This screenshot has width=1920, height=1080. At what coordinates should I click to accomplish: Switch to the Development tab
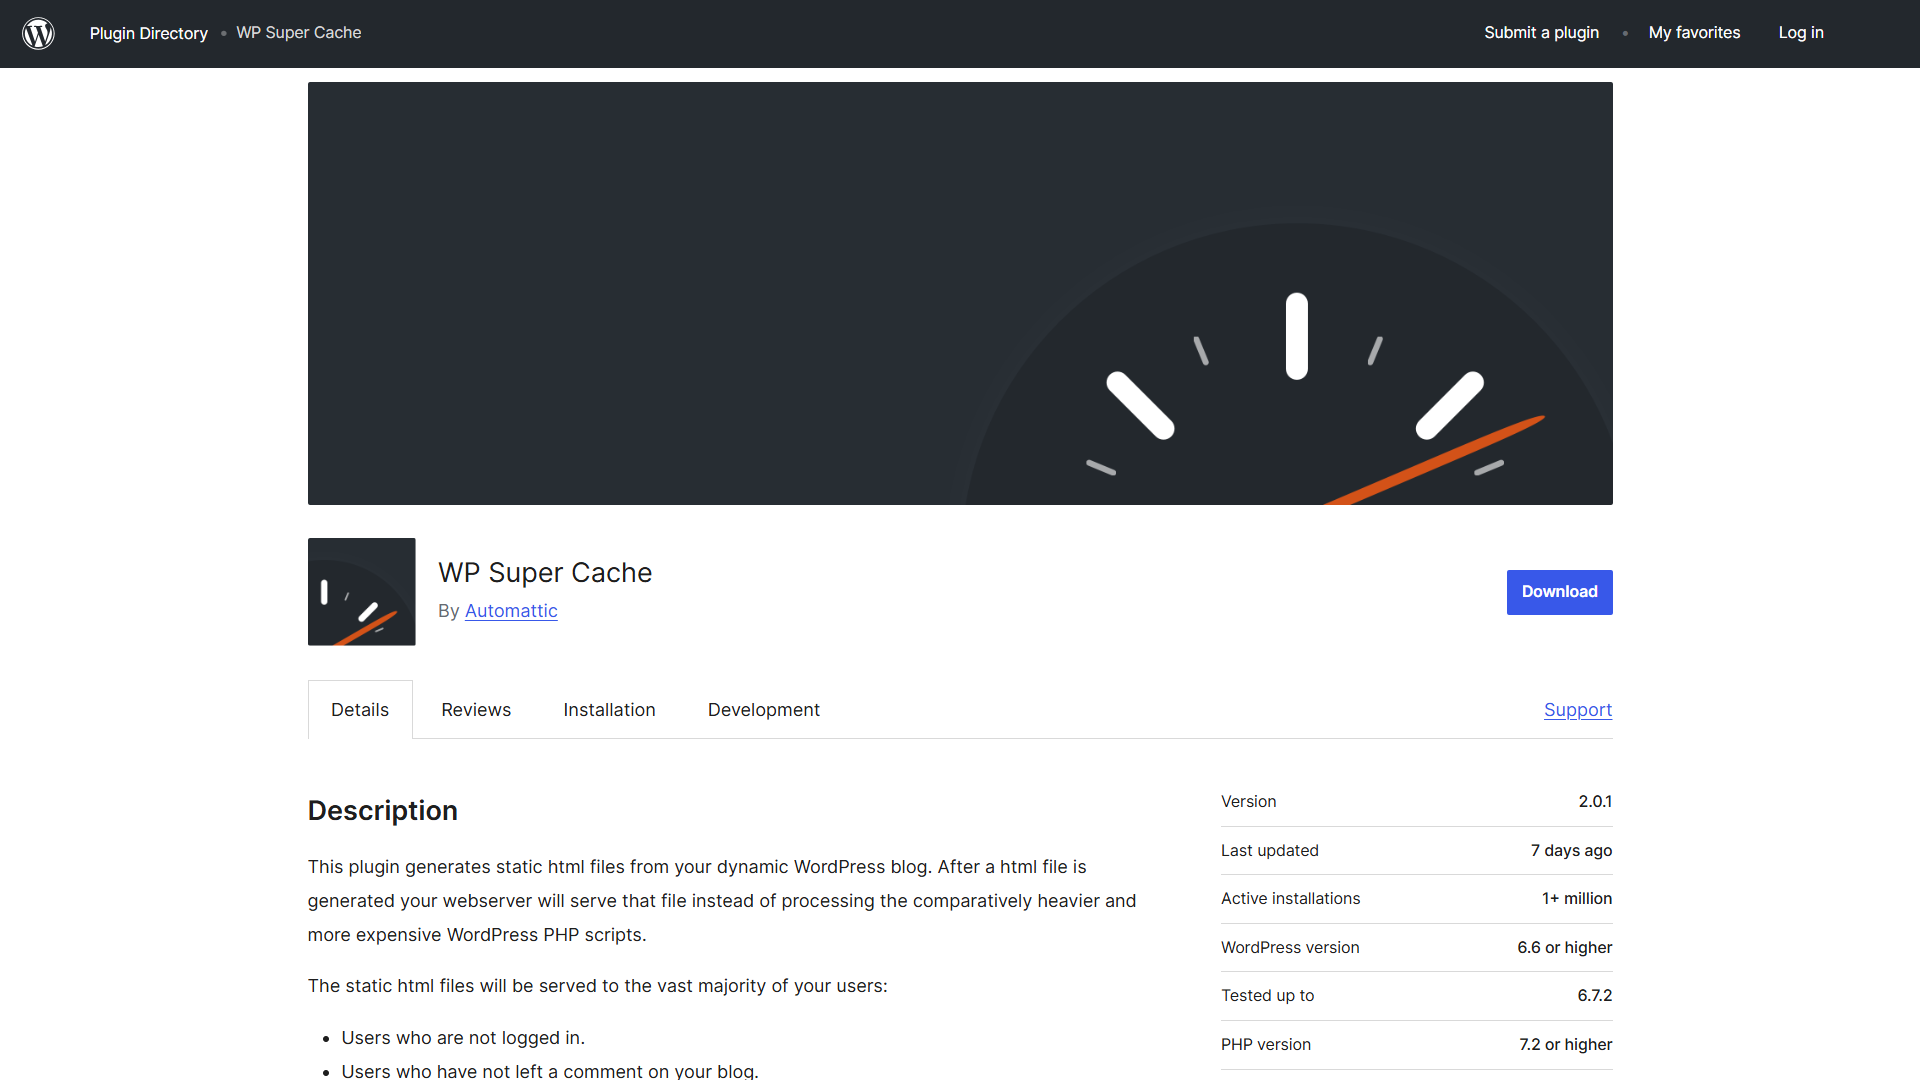tap(764, 710)
